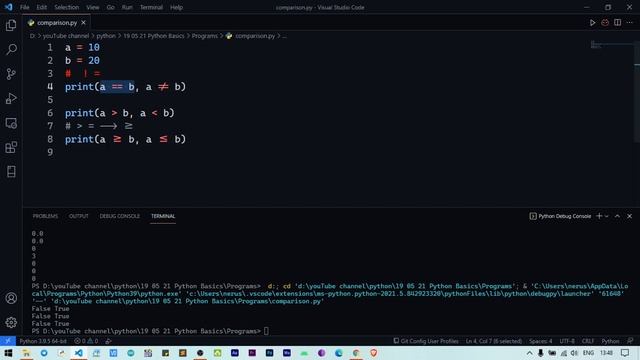Select the comparison.py editor tab
The height and width of the screenshot is (360, 640).
tap(57, 23)
